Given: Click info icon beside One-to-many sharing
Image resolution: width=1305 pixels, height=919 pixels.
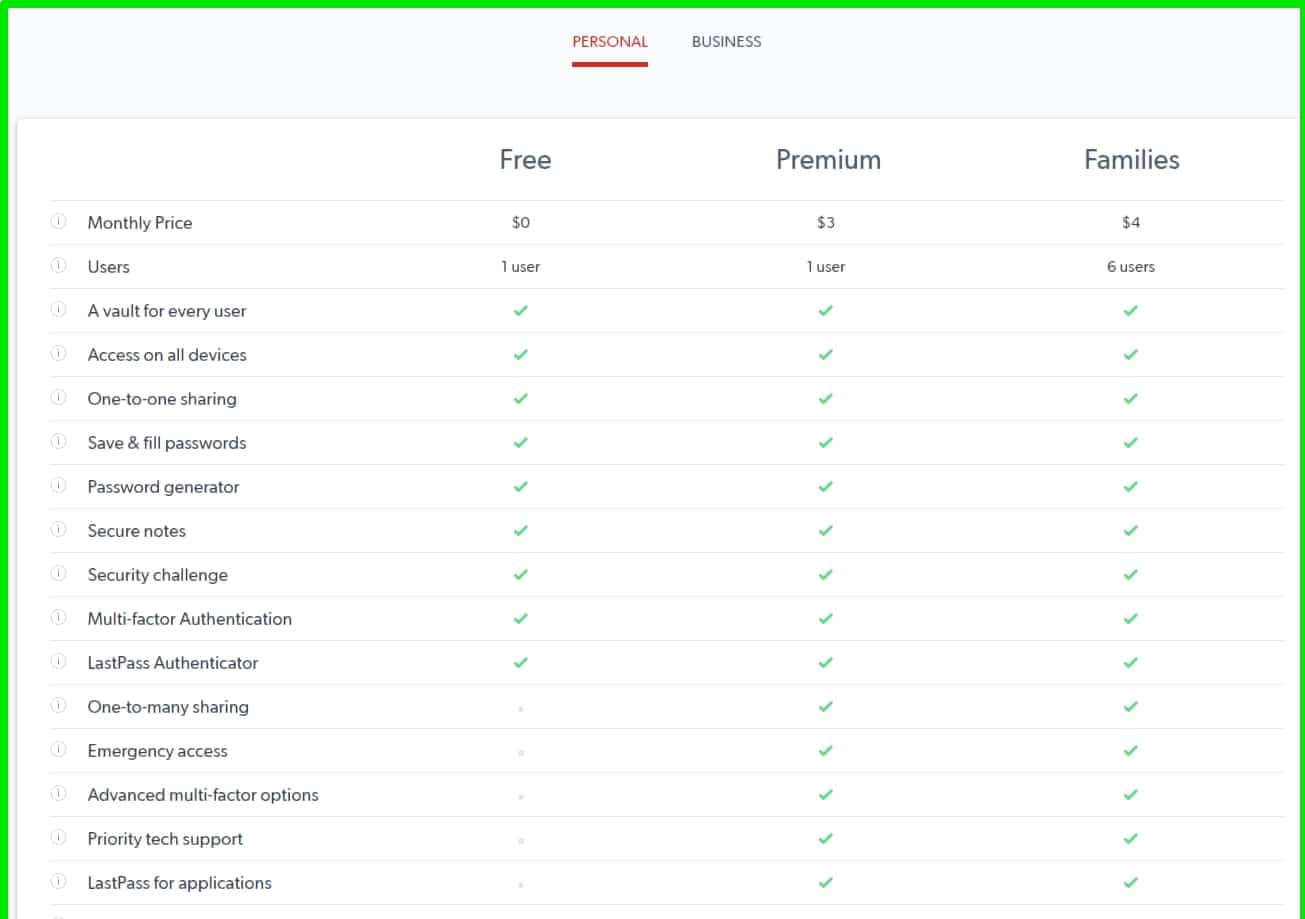Looking at the screenshot, I should 58,705.
